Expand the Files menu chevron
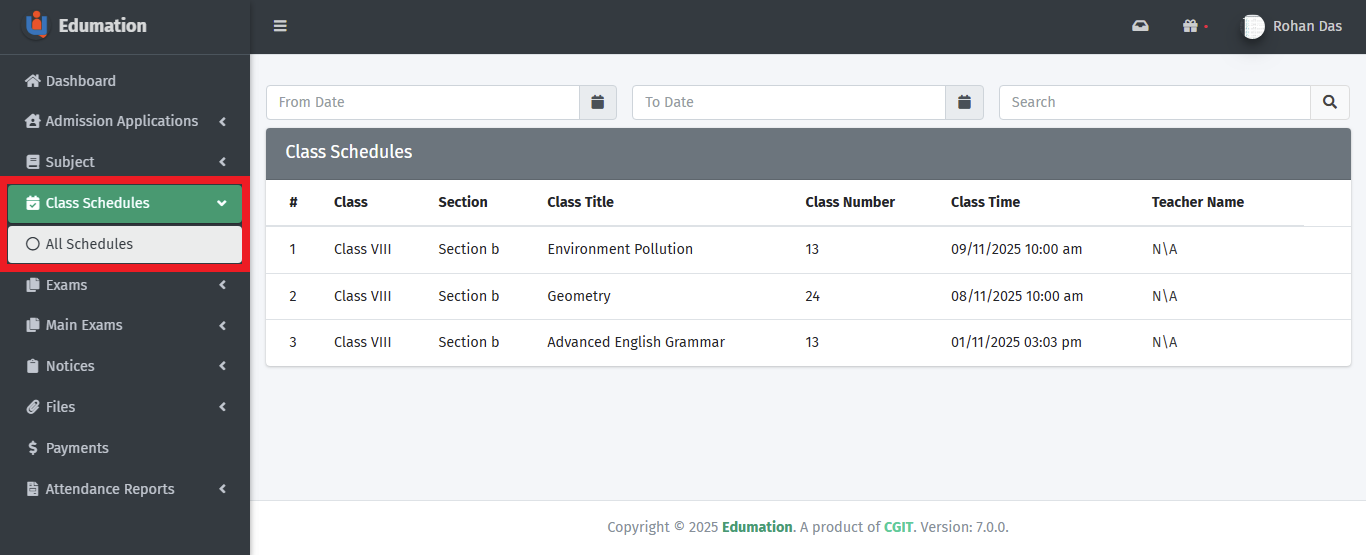 pyautogui.click(x=222, y=407)
